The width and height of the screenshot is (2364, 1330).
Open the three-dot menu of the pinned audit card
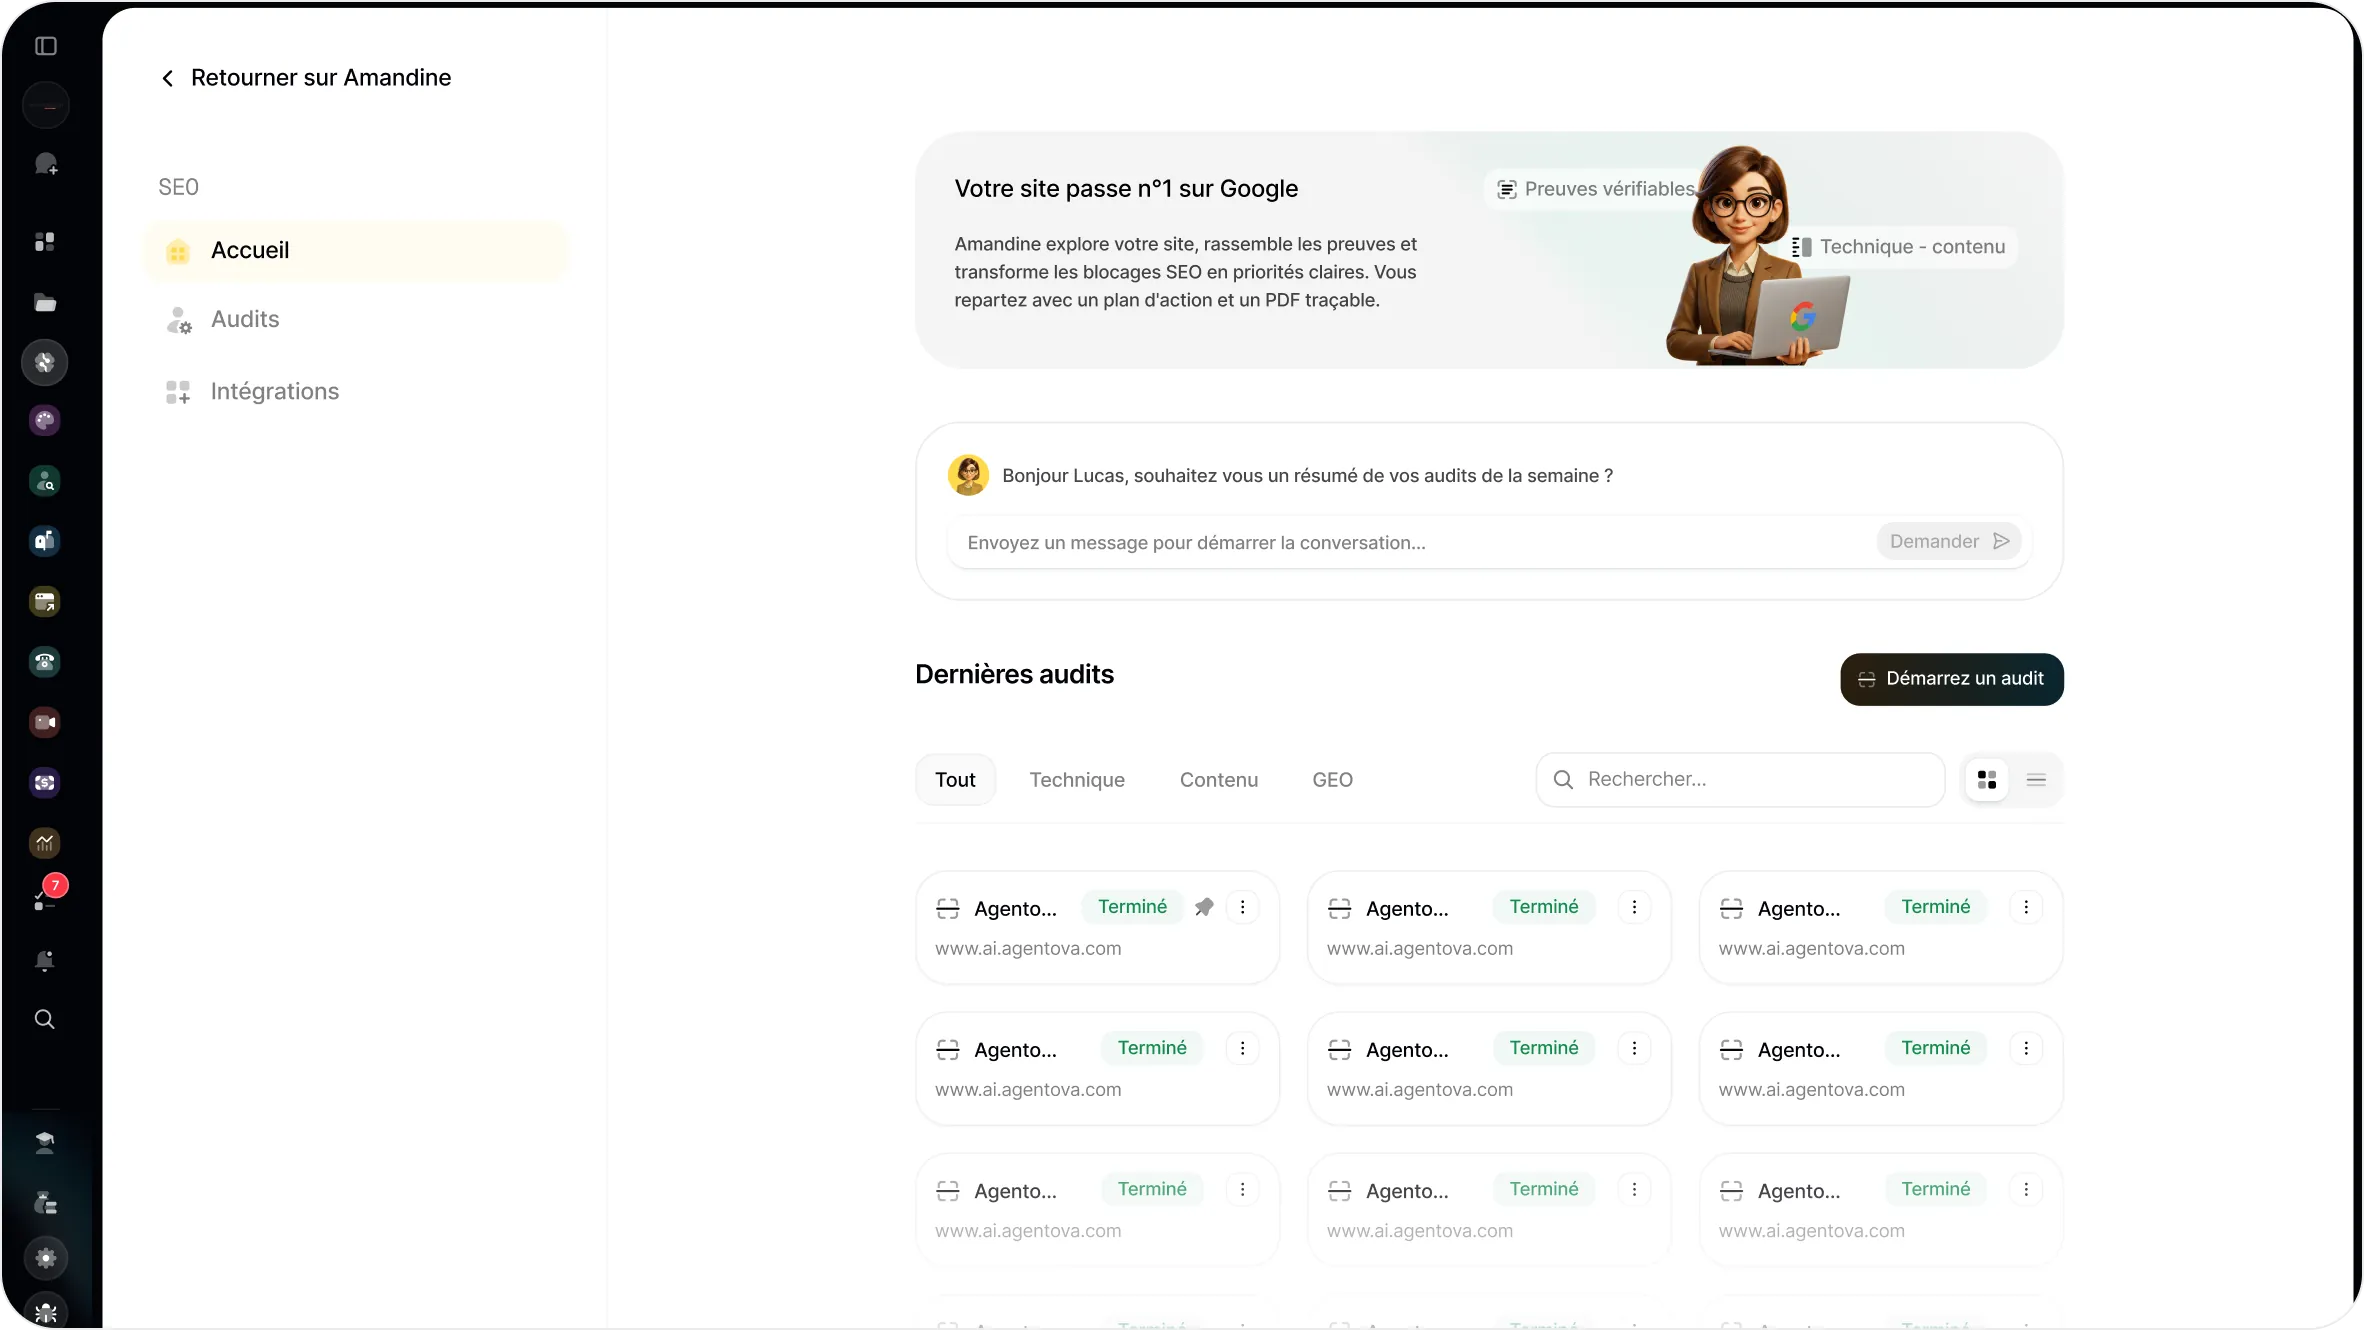(1243, 907)
